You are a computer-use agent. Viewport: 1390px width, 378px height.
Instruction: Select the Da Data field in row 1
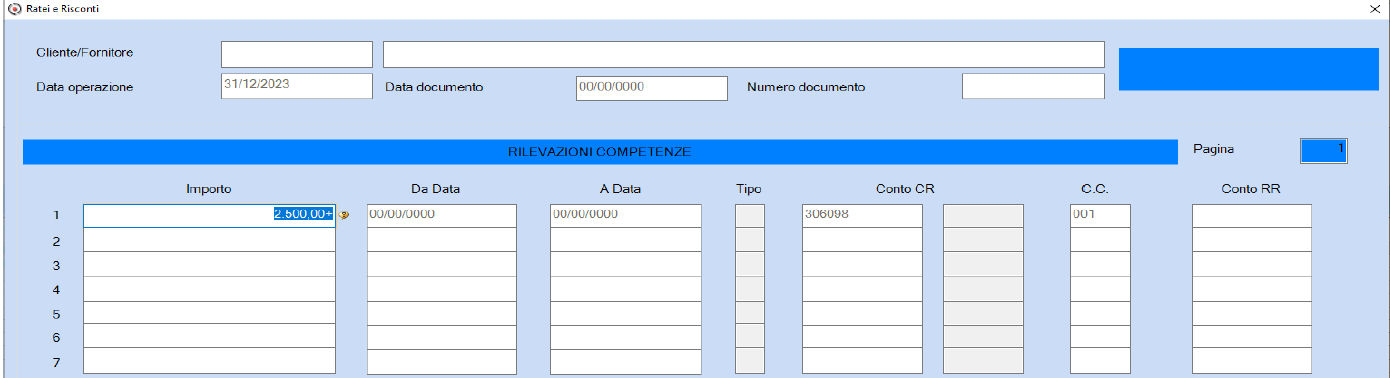442,216
